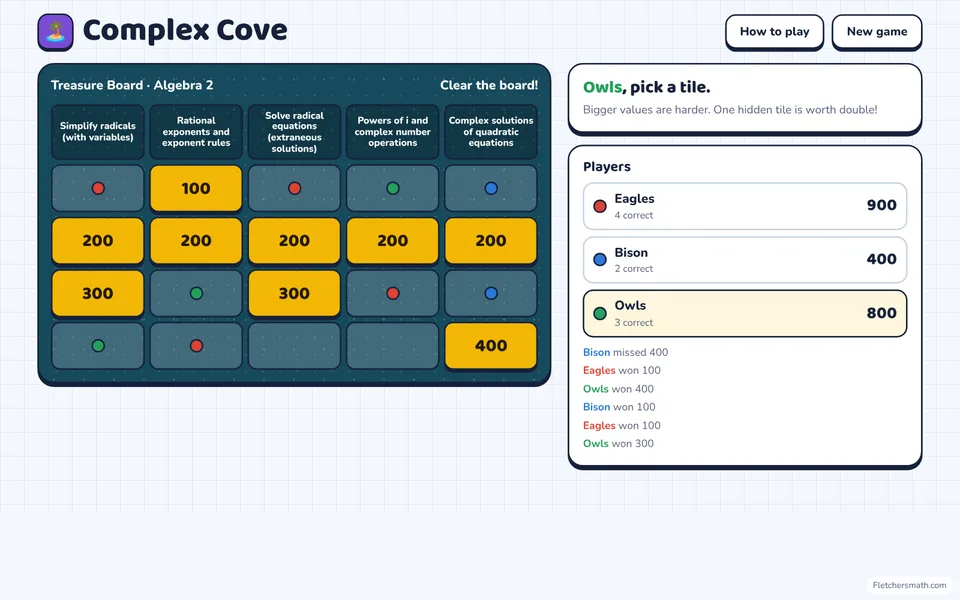Click the blue Bison team color dot
The width and height of the screenshot is (960, 600).
(x=600, y=260)
